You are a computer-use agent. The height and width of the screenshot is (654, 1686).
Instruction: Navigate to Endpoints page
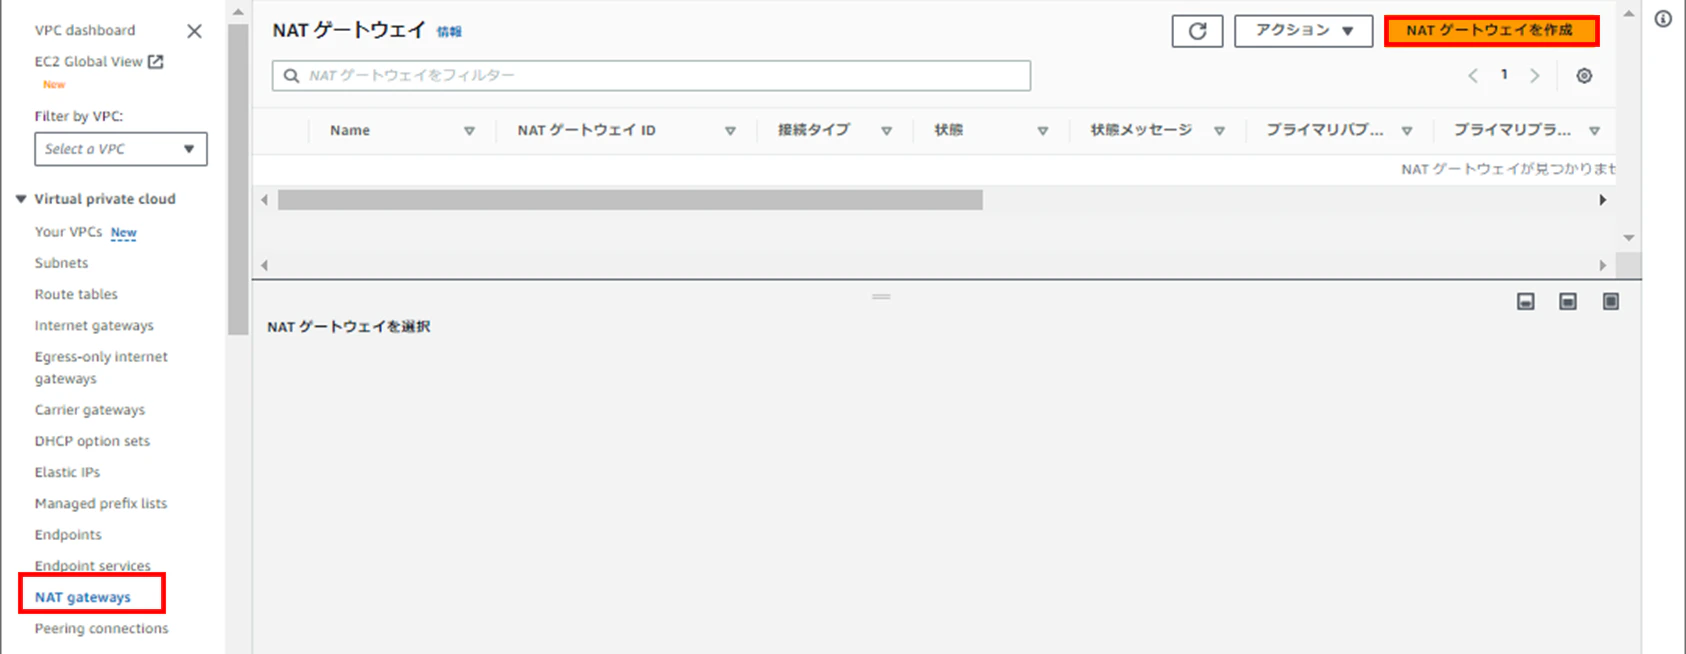[68, 535]
